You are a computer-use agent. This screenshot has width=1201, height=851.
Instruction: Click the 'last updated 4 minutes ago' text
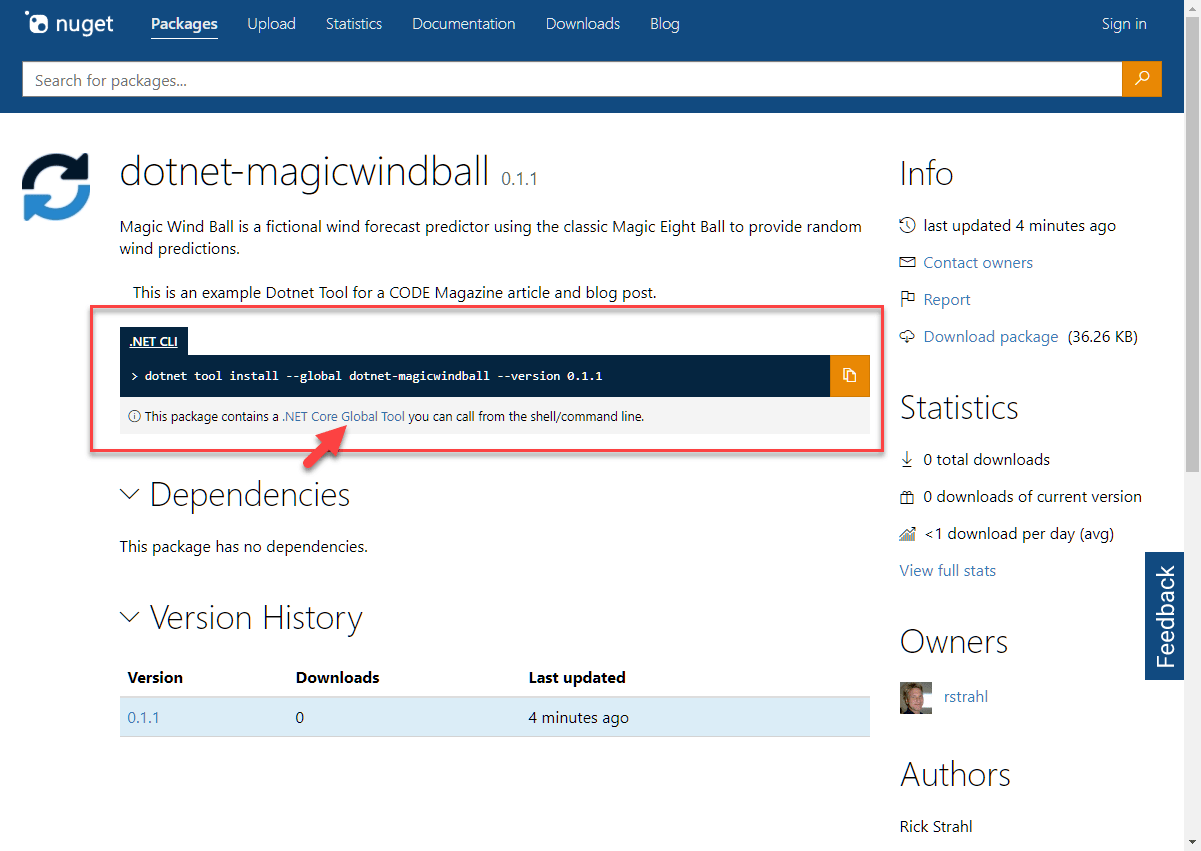pos(1020,225)
